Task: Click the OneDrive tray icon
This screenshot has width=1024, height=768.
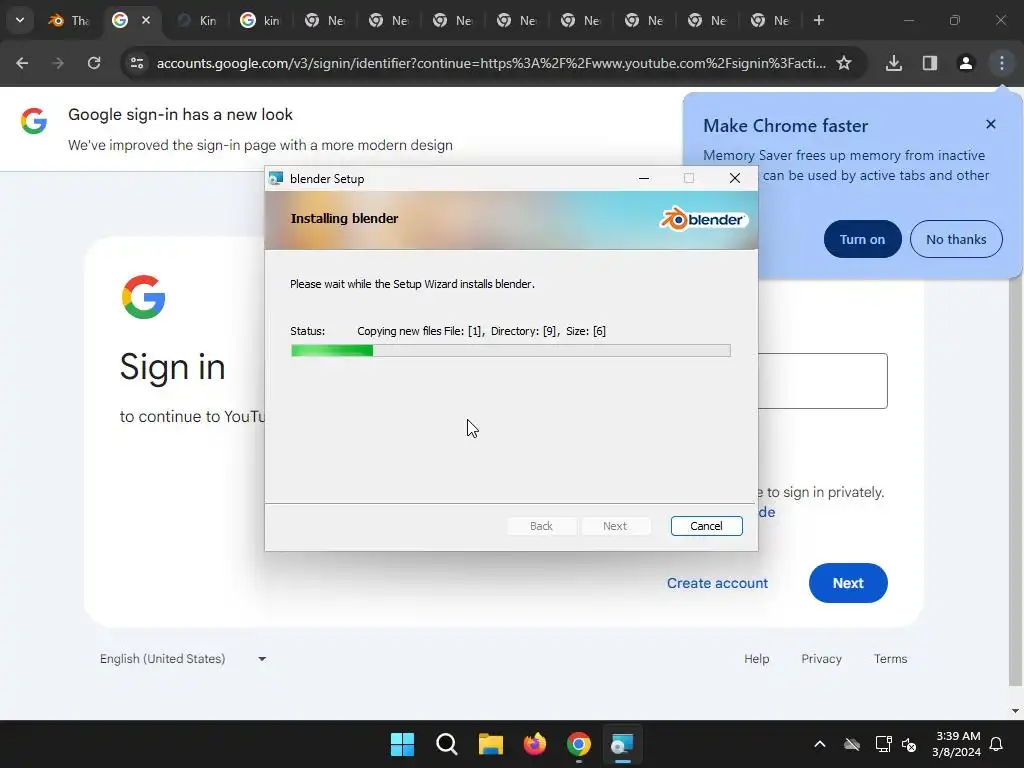Action: [x=852, y=744]
